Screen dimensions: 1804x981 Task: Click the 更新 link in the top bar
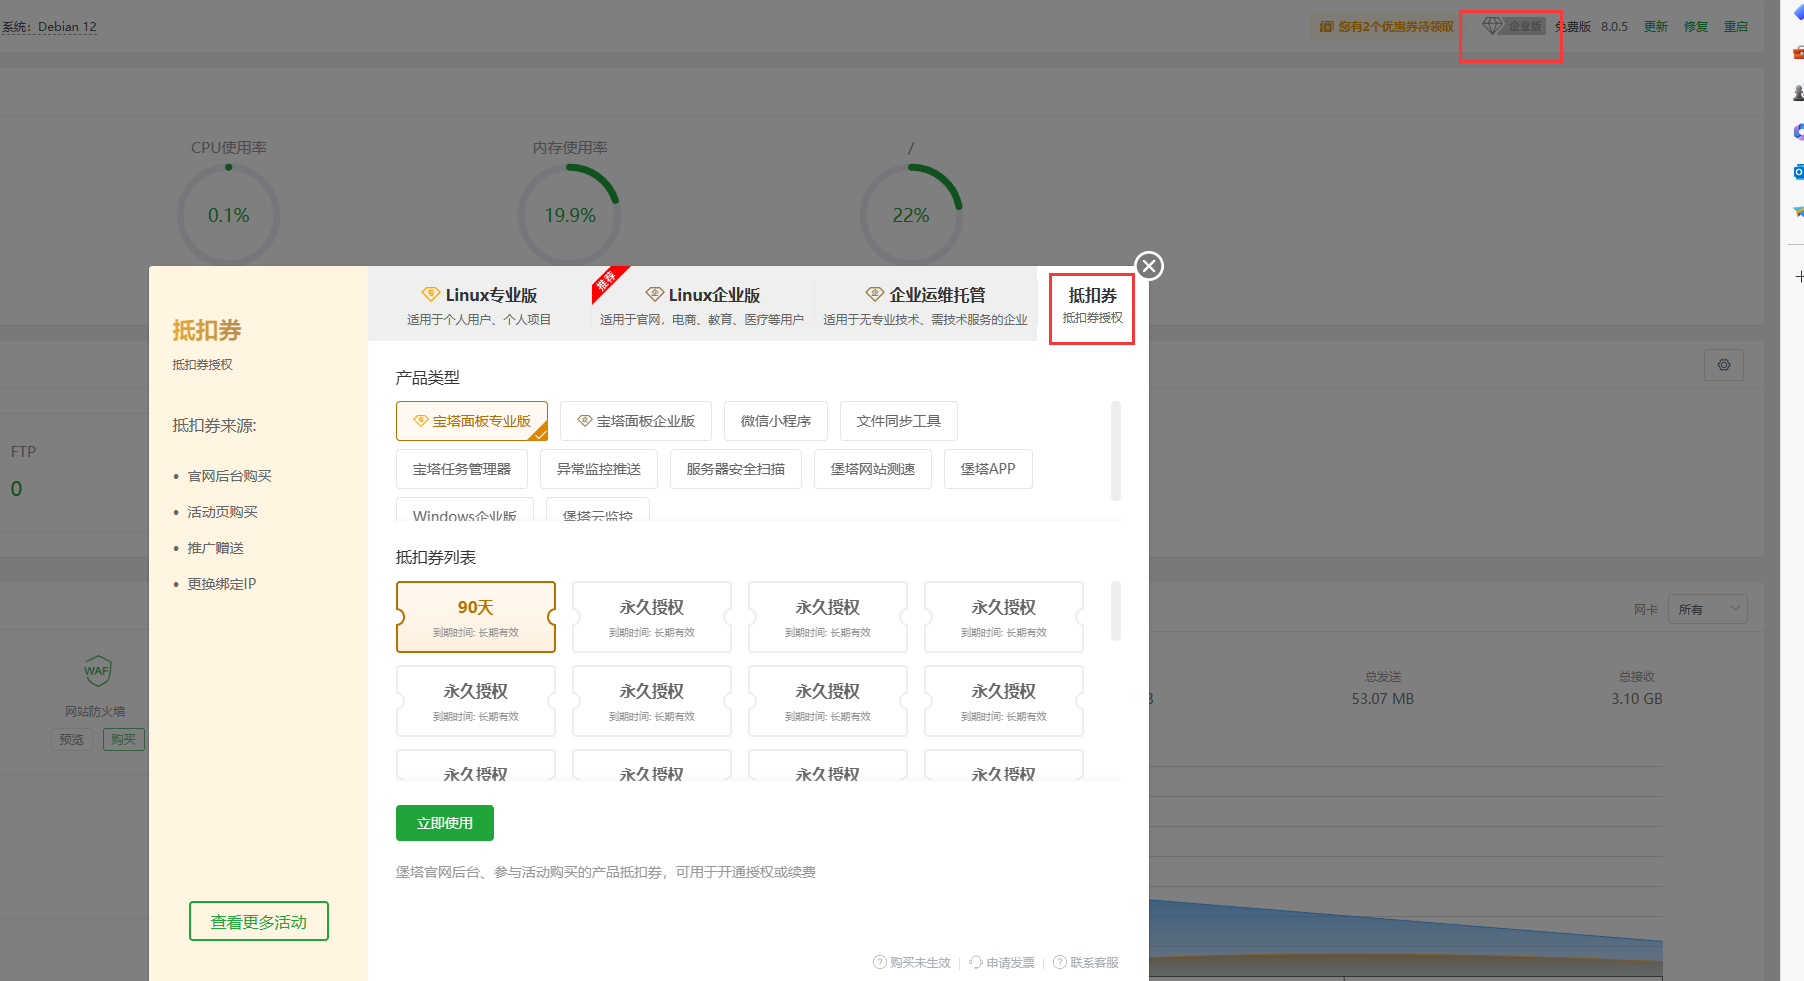1656,26
